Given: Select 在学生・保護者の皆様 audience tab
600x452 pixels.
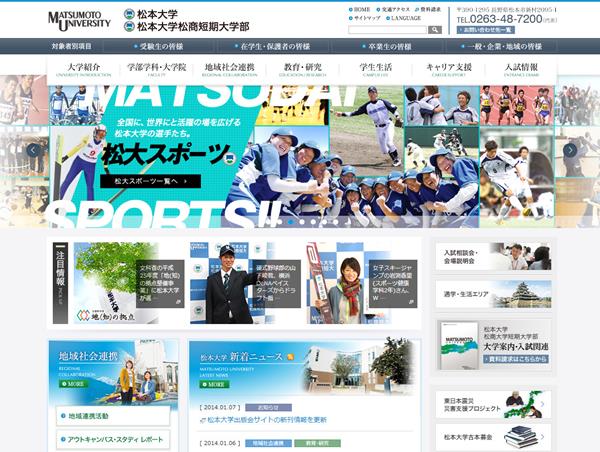Looking at the screenshot, I should [x=274, y=46].
